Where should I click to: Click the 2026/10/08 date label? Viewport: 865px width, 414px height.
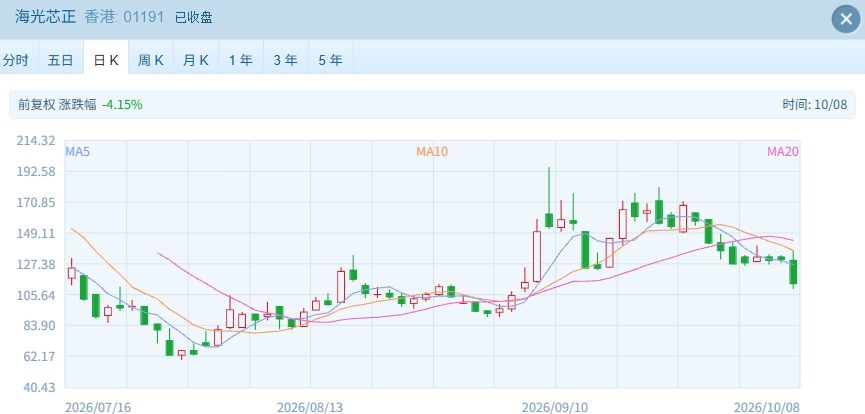[x=767, y=407]
